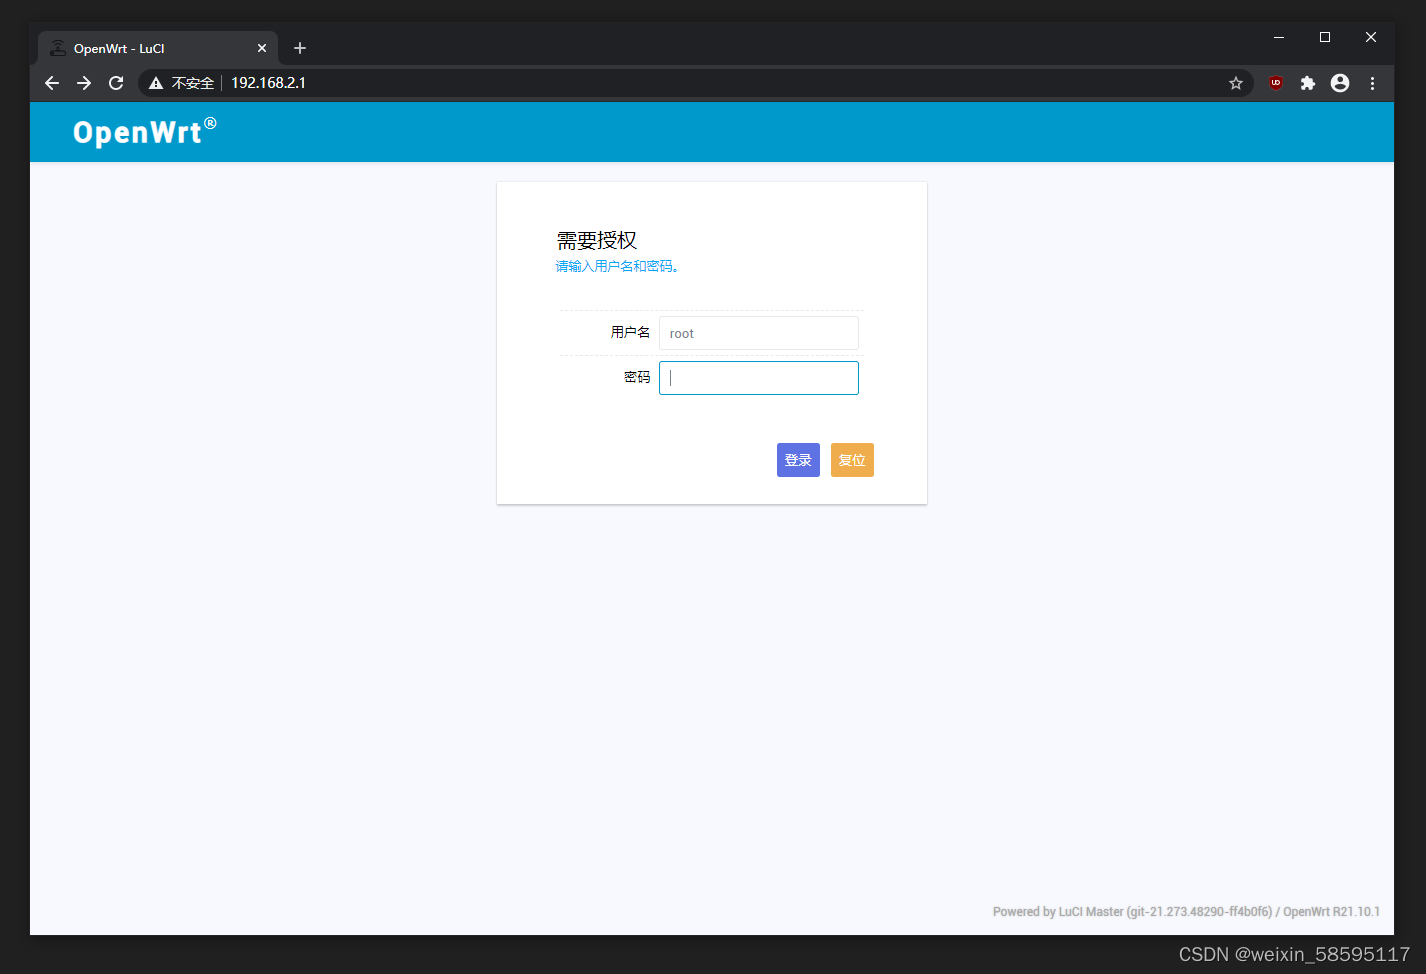Screen dimensions: 1426x974
Task: Close the browser window
Action: coord(1371,37)
